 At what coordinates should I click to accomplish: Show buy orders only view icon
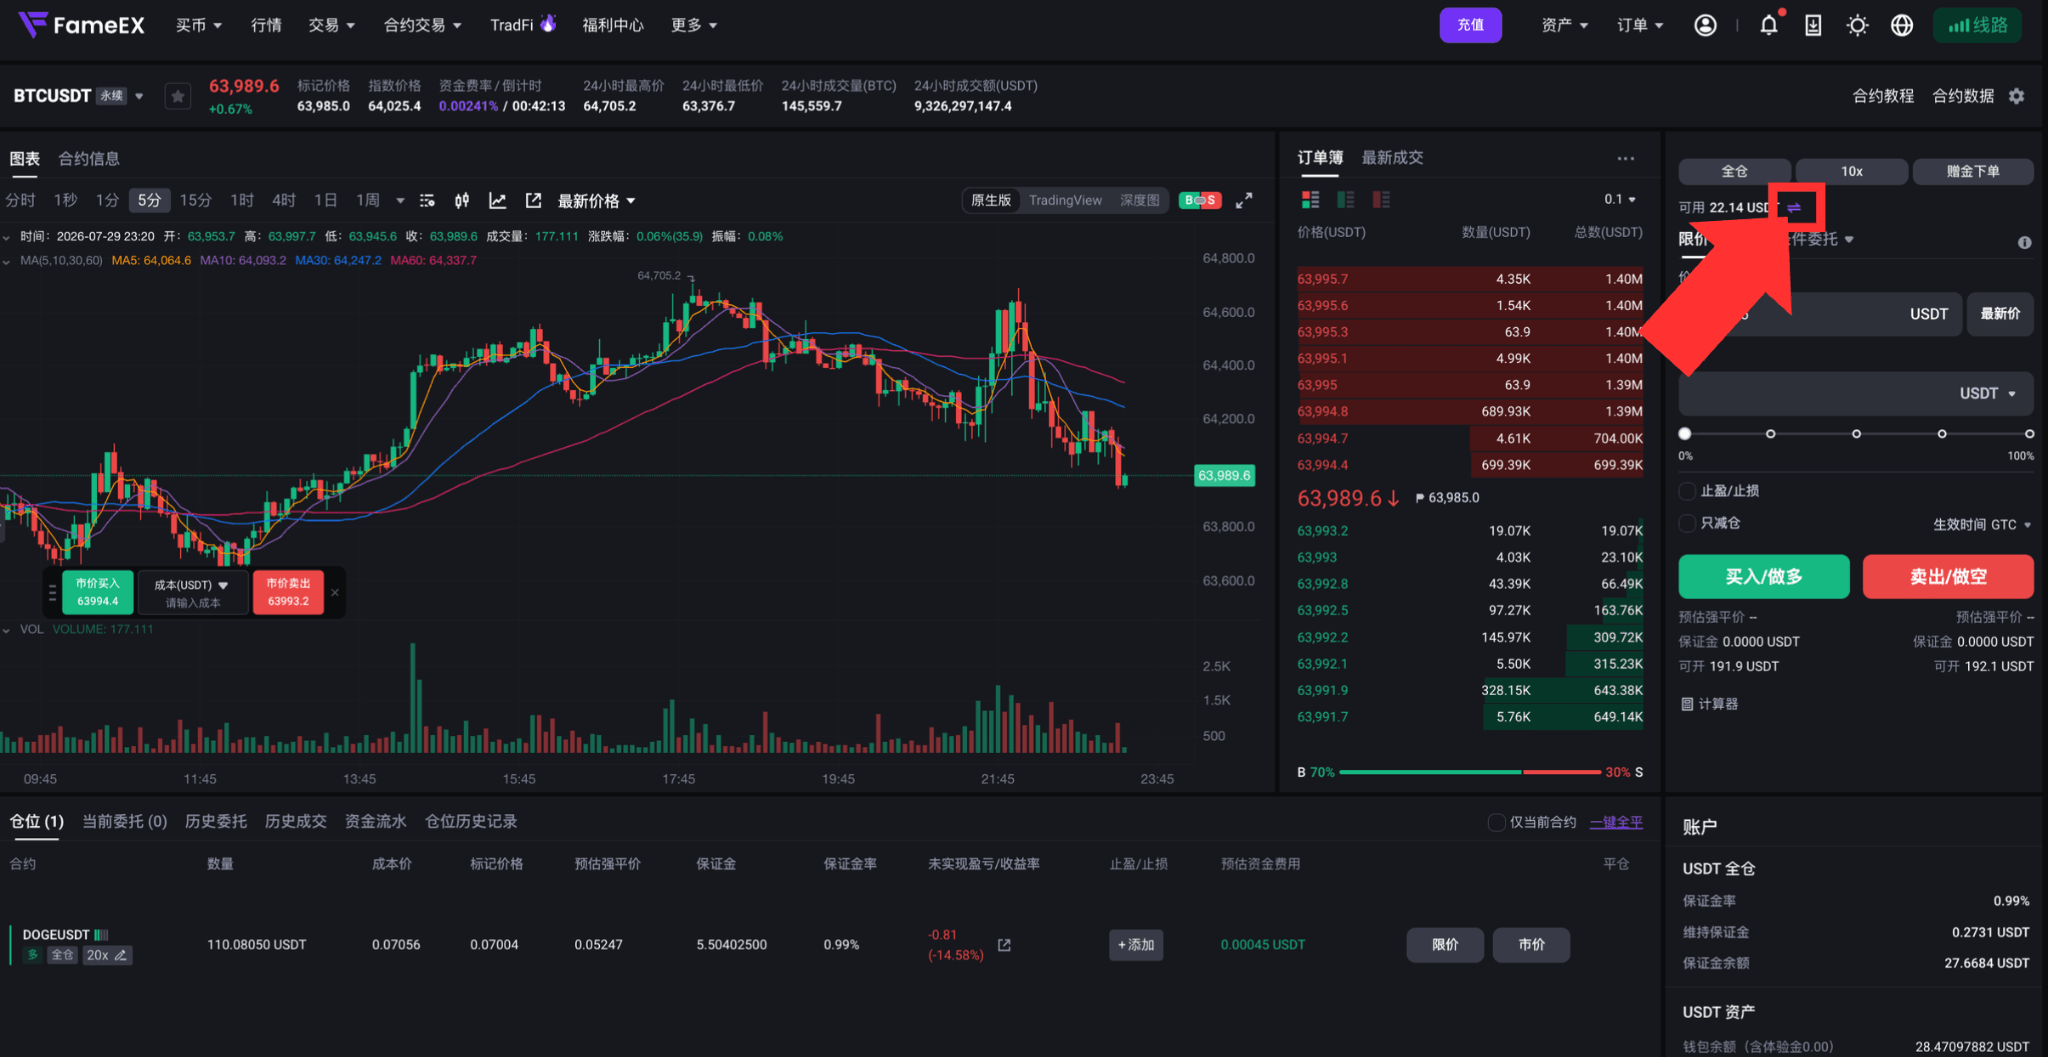pos(1346,200)
